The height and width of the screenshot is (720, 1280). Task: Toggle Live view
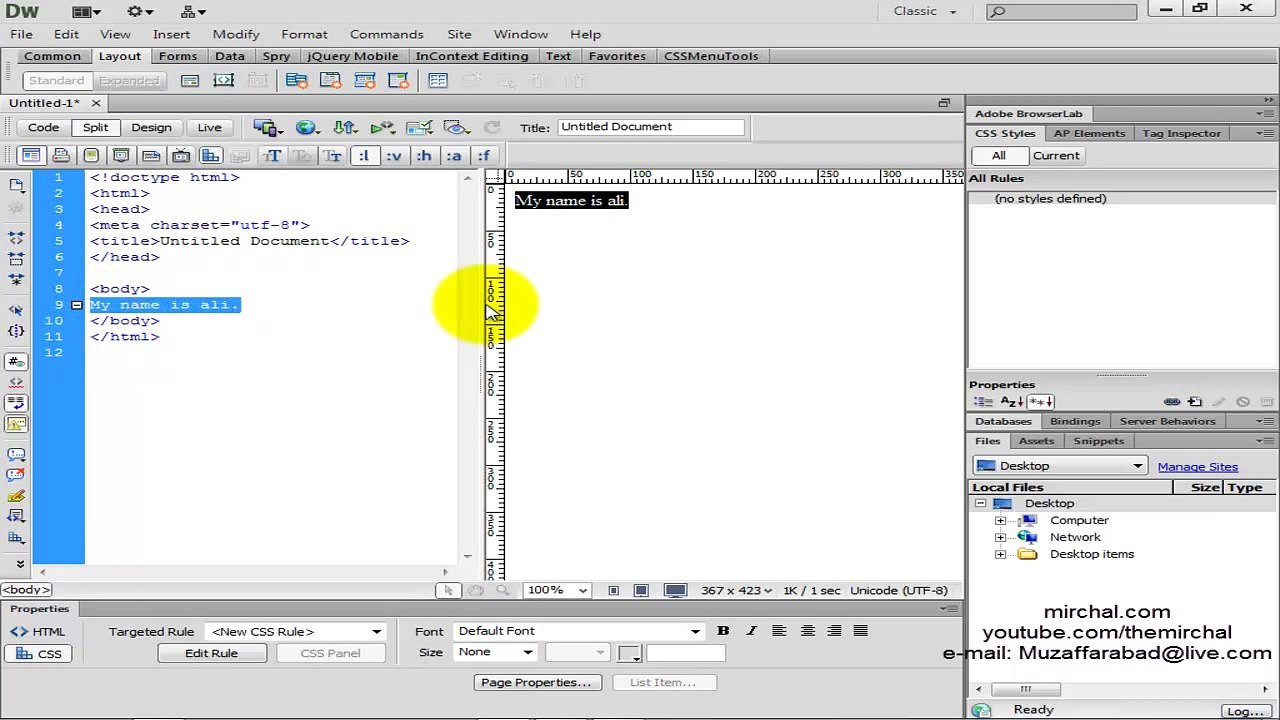209,127
